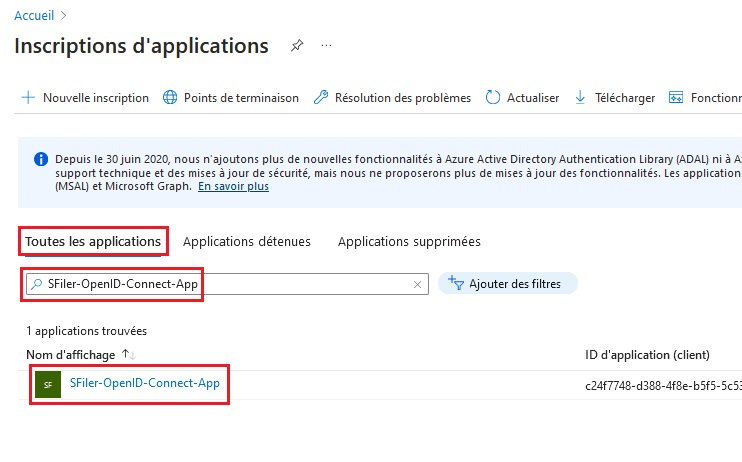This screenshot has width=742, height=462.
Task: Click Nouvelle inscription label
Action: click(96, 98)
